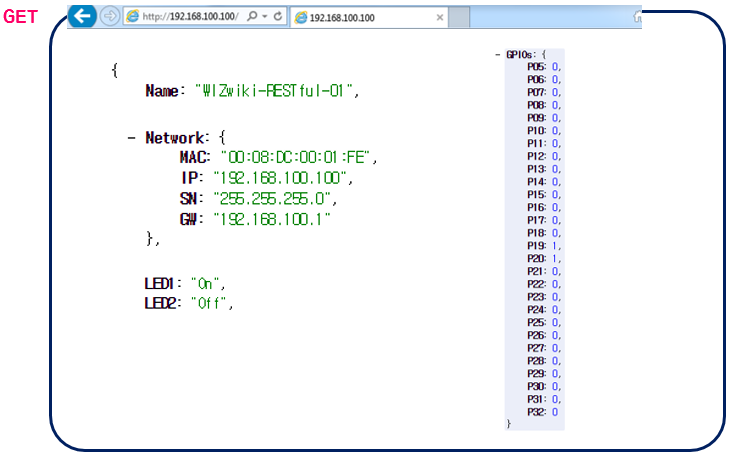
Task: Collapse the GPIOs JSON object
Action: point(498,55)
